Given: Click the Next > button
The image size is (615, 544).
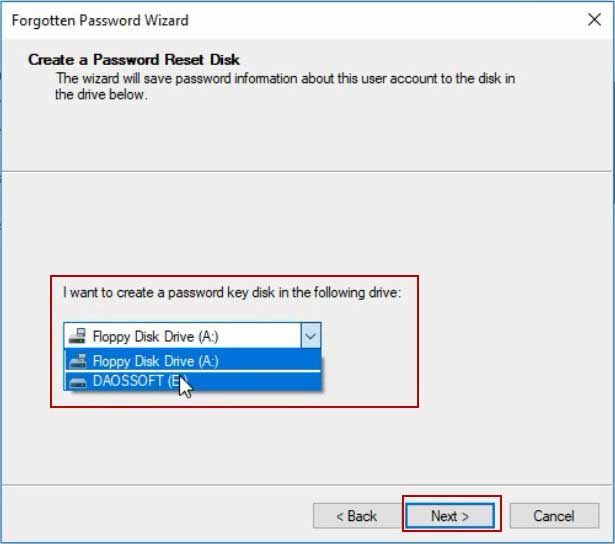Looking at the screenshot, I should (x=450, y=515).
